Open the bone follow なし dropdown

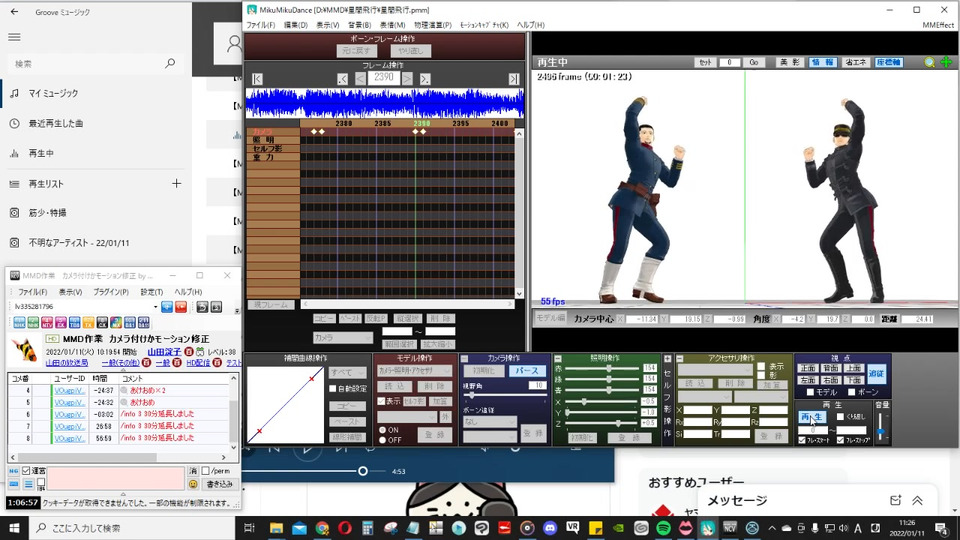click(490, 422)
